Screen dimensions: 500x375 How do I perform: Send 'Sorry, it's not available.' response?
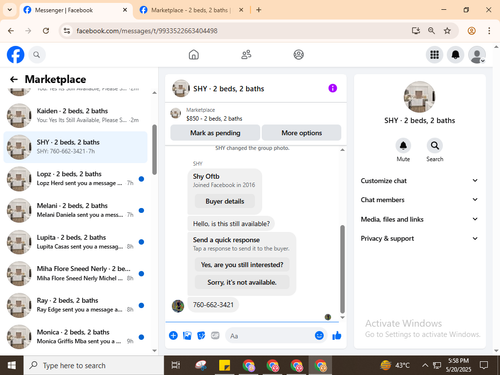click(x=242, y=282)
